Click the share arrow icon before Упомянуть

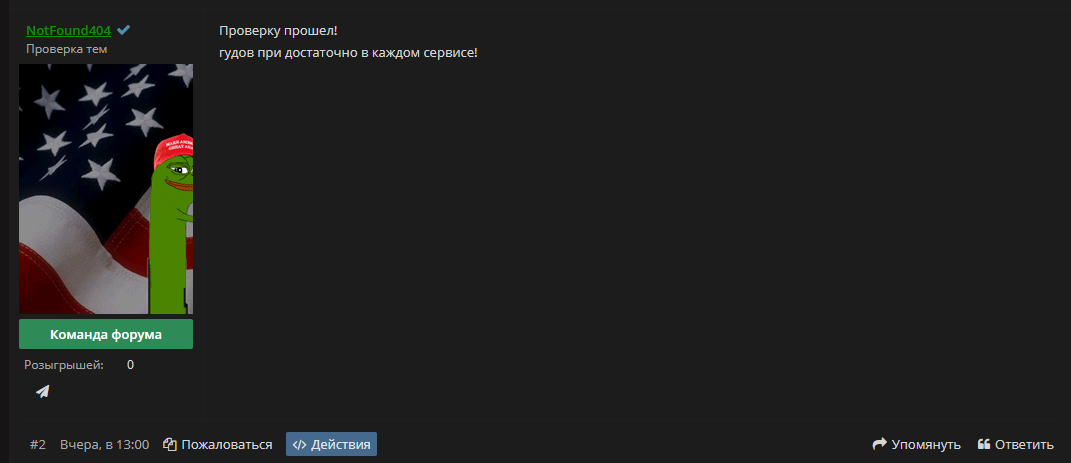(x=880, y=444)
